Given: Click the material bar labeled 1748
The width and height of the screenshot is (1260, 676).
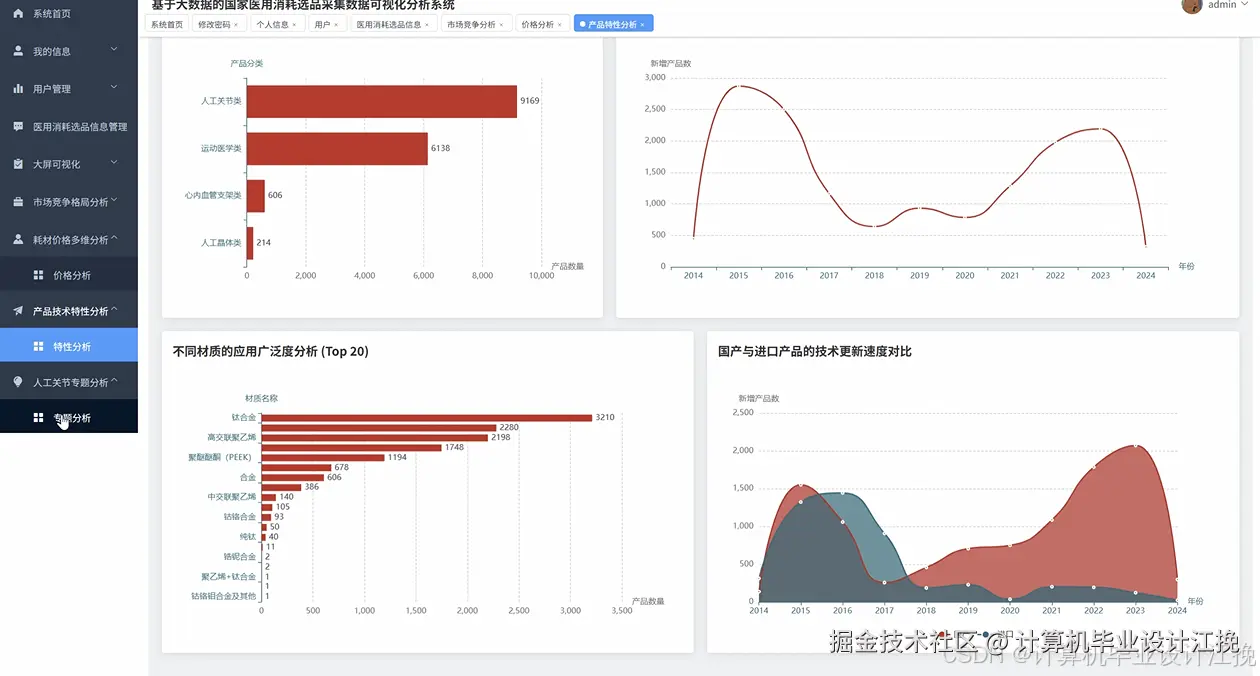Looking at the screenshot, I should coord(352,447).
